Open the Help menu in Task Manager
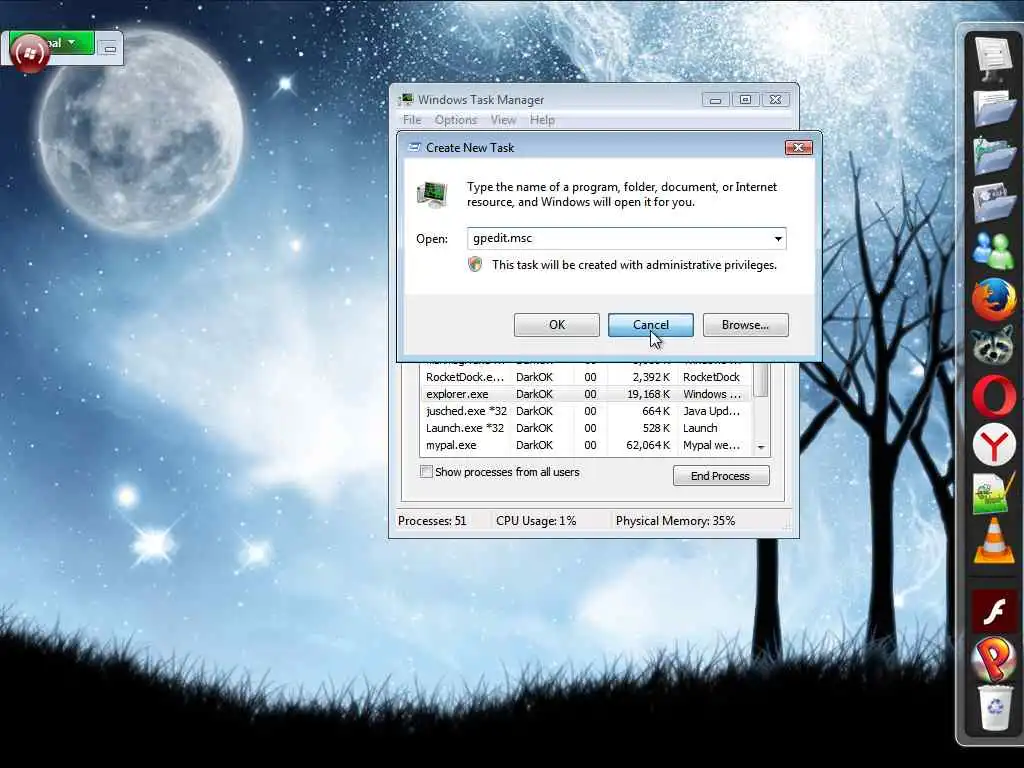Image resolution: width=1024 pixels, height=768 pixels. [542, 120]
